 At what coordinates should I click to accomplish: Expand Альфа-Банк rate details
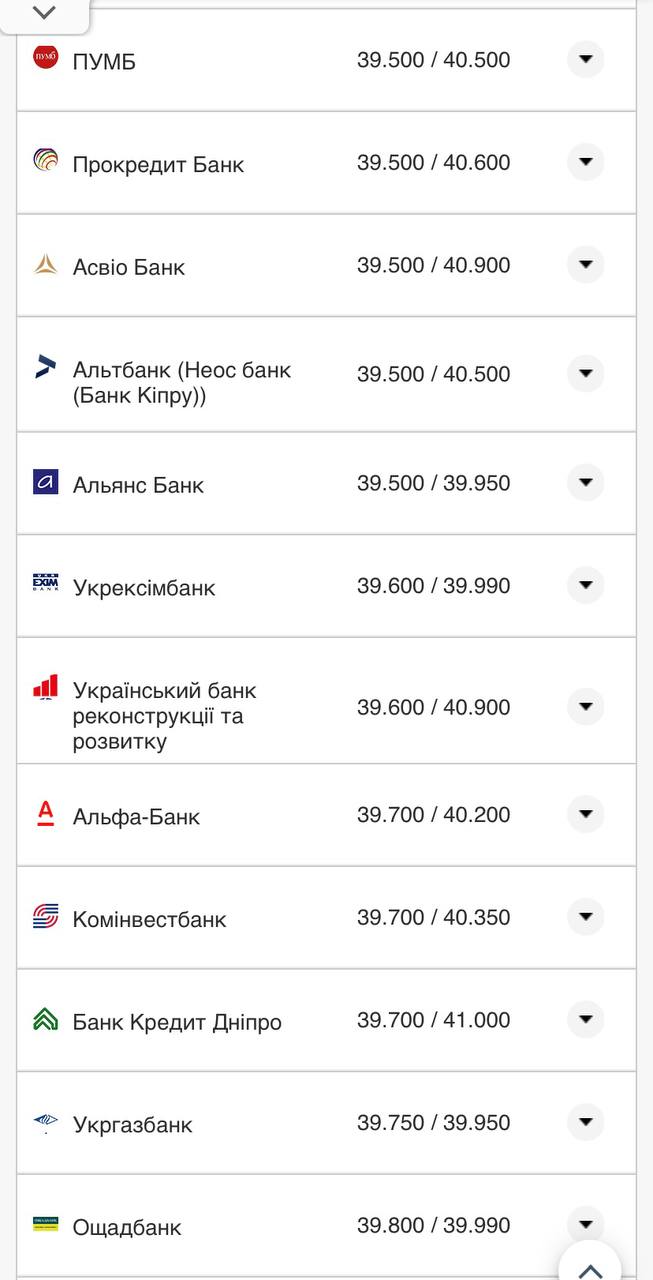(585, 813)
